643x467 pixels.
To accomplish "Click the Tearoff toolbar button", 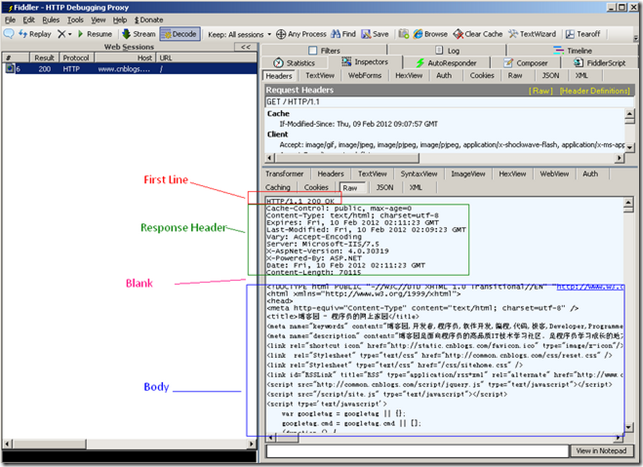I will coord(583,34).
